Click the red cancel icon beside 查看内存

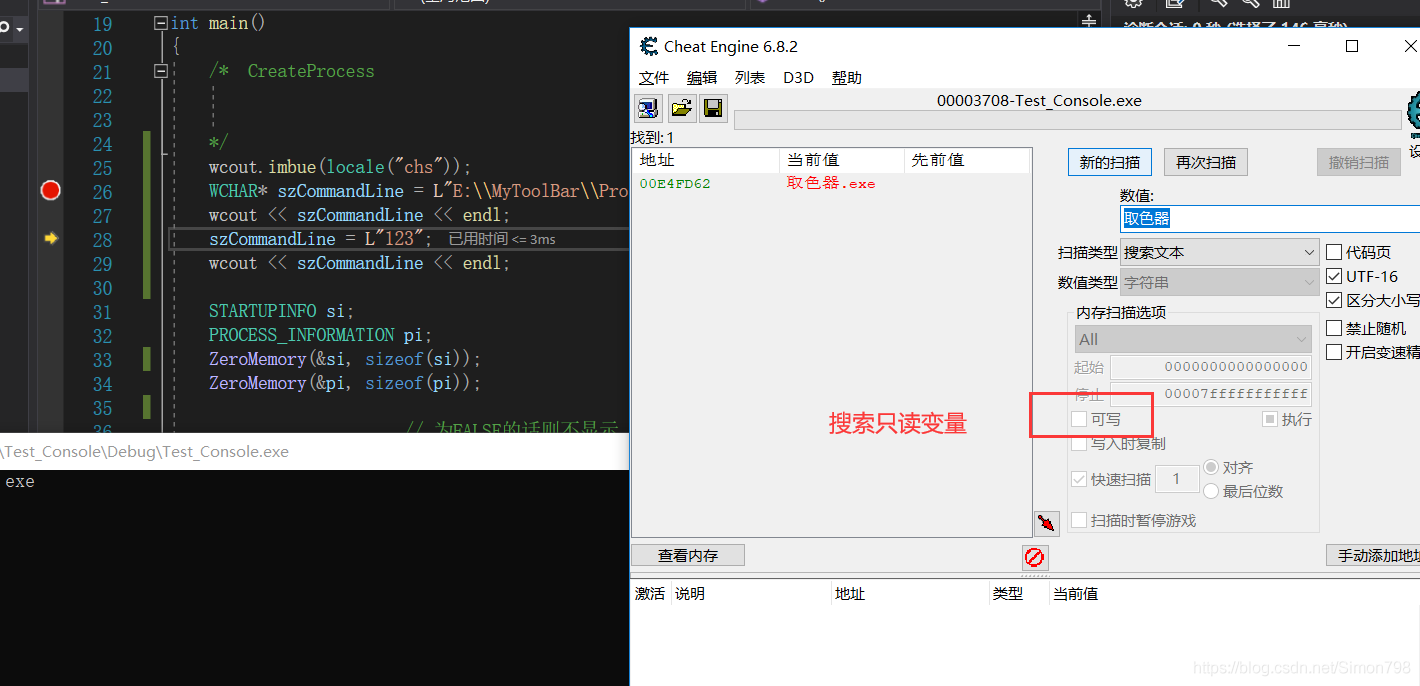pyautogui.click(x=1035, y=558)
